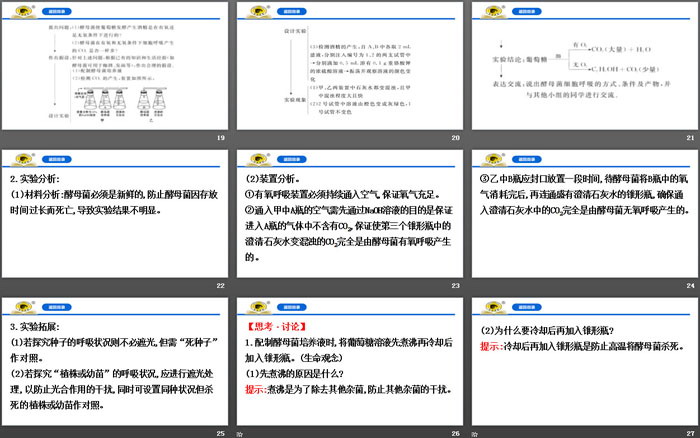
Task: Click the blue pill button on slide 21
Action: [527, 12]
